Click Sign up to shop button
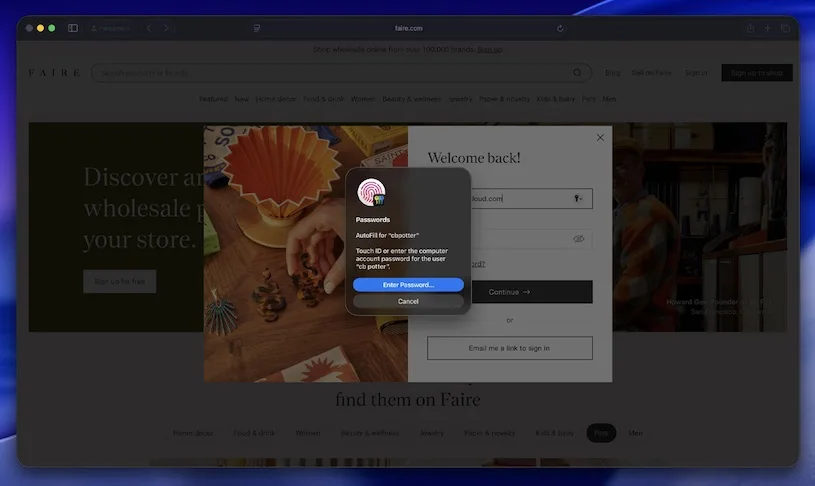This screenshot has height=486, width=815. 757,73
